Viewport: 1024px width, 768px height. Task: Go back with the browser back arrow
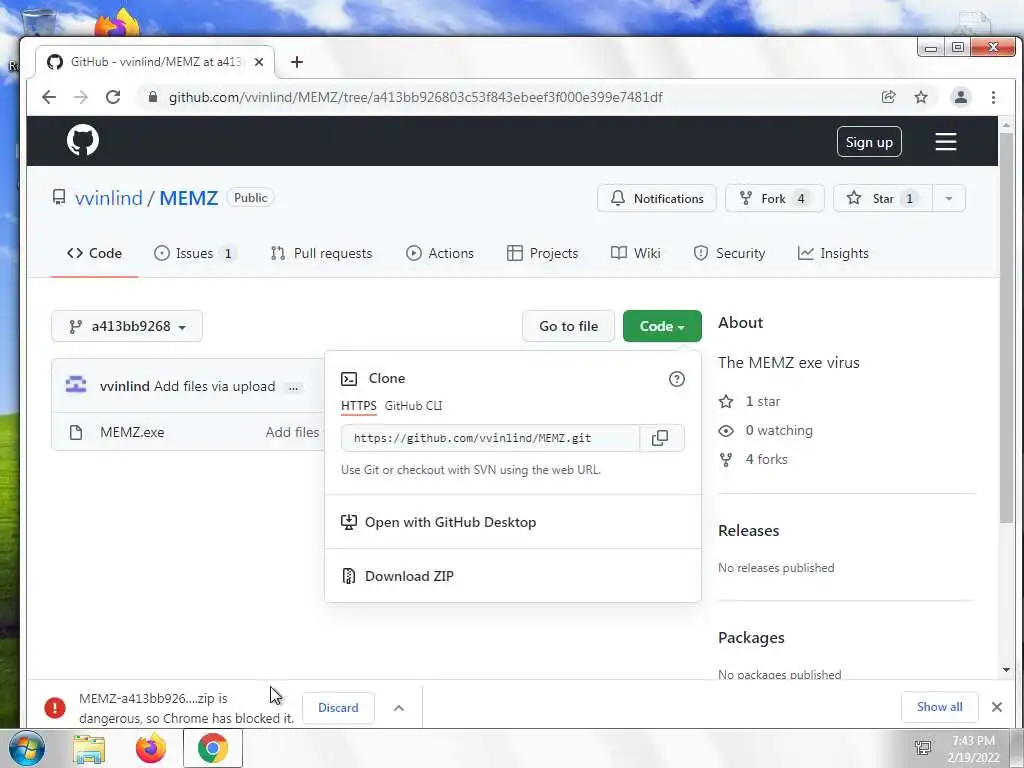pyautogui.click(x=49, y=97)
